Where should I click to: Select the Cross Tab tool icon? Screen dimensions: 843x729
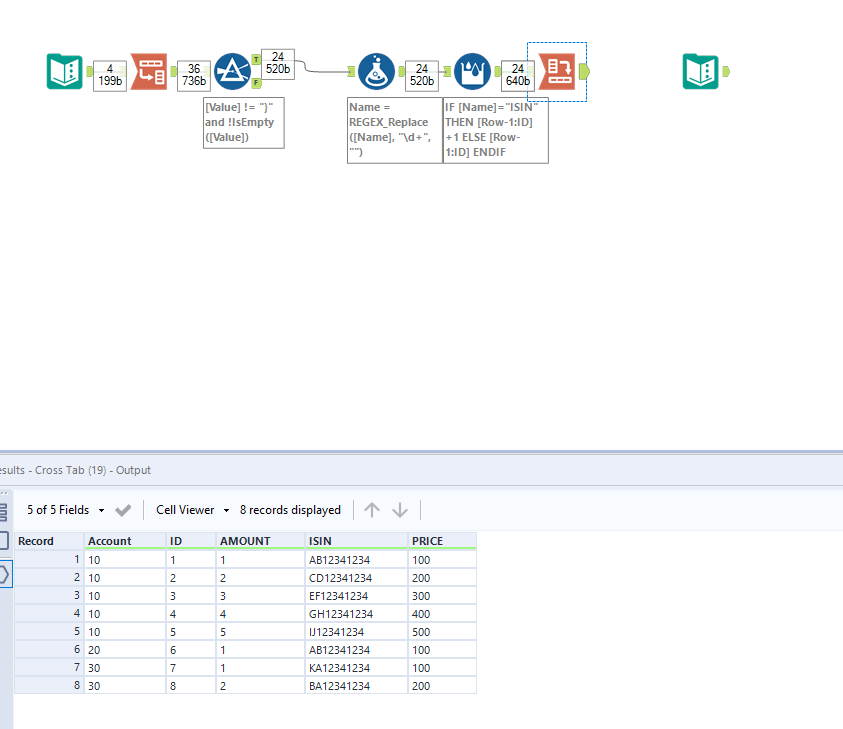click(x=557, y=71)
